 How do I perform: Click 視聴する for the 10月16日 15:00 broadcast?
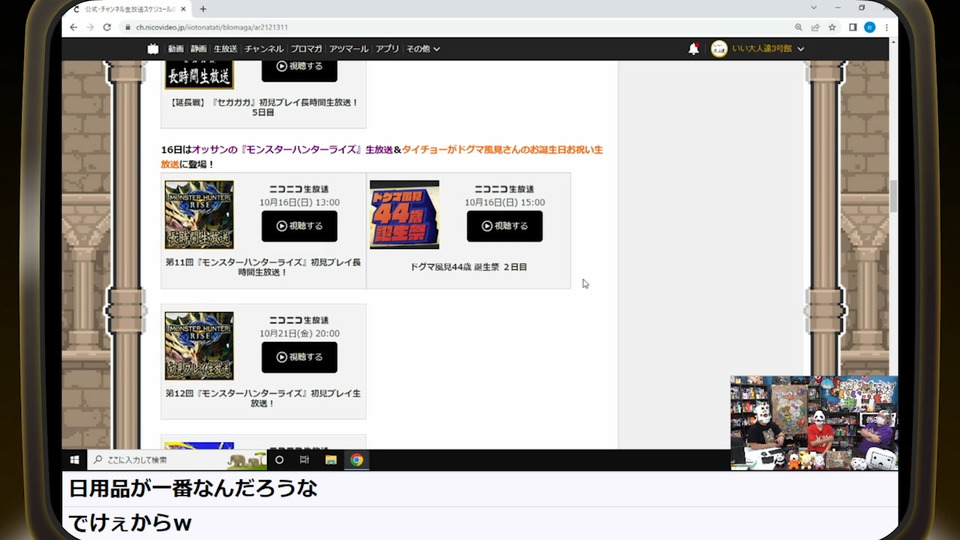(504, 226)
